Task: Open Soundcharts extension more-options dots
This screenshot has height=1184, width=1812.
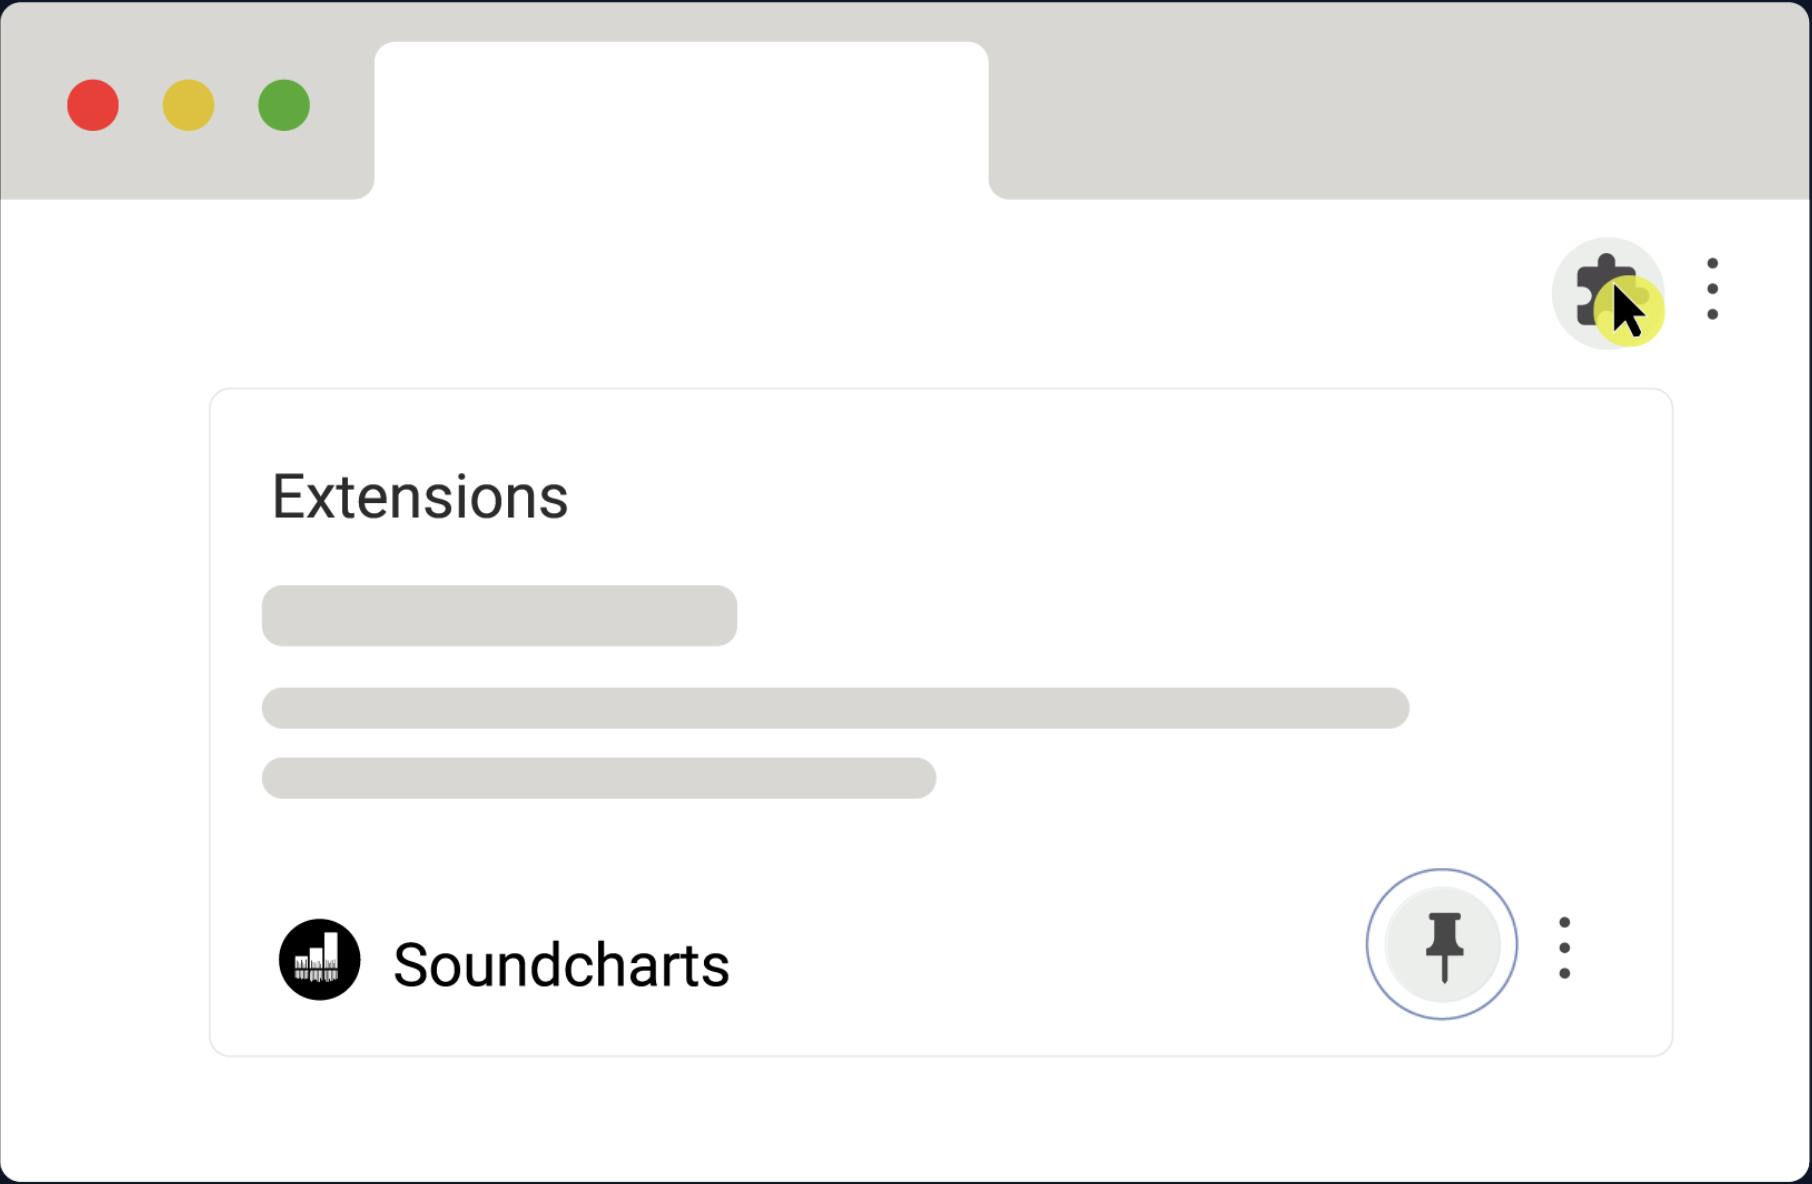Action: click(x=1564, y=947)
